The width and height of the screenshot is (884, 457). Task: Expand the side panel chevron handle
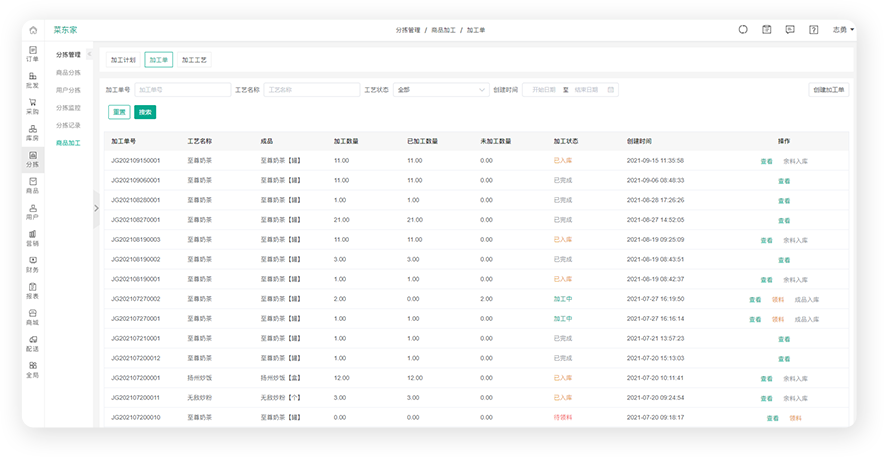[96, 208]
